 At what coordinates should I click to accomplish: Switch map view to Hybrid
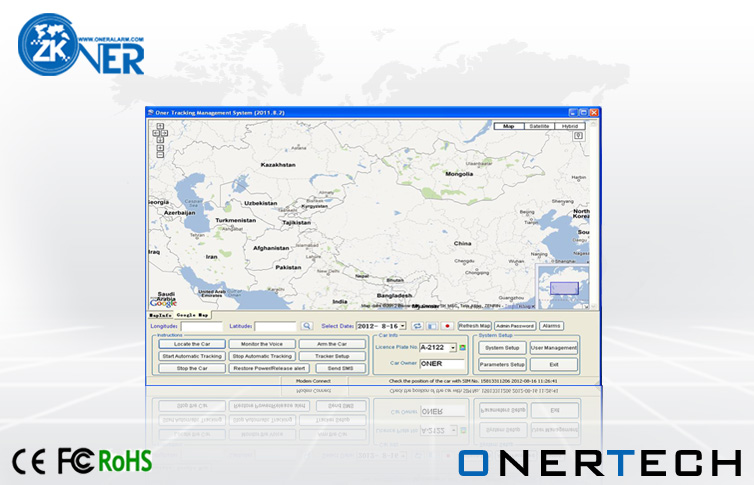click(x=570, y=126)
